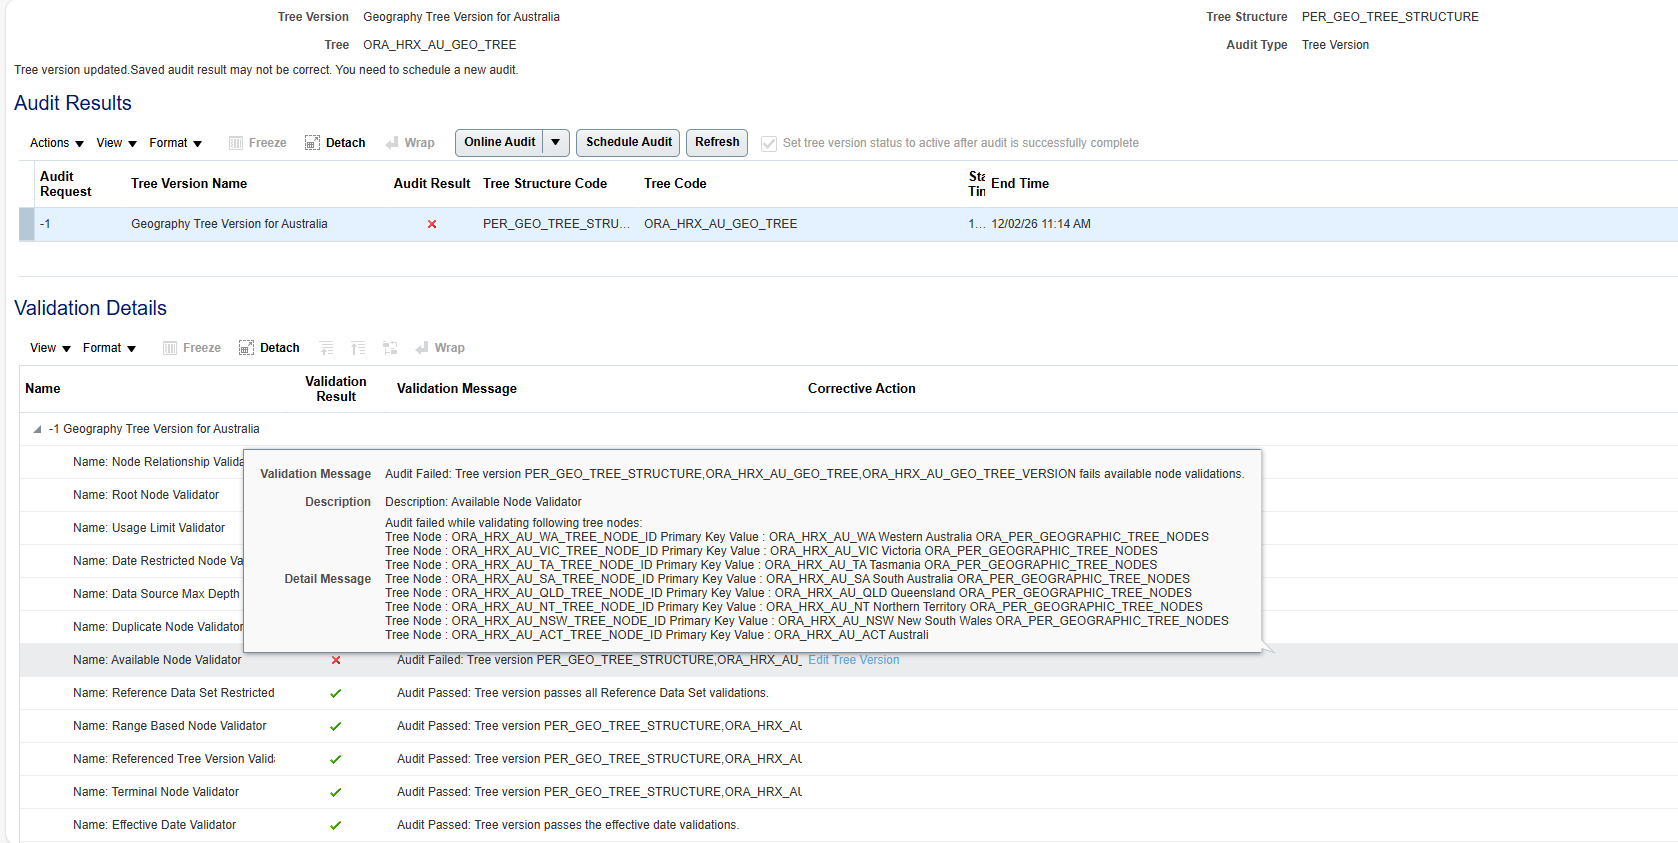Click the Edit Tree Version link
The image size is (1678, 843).
[854, 660]
